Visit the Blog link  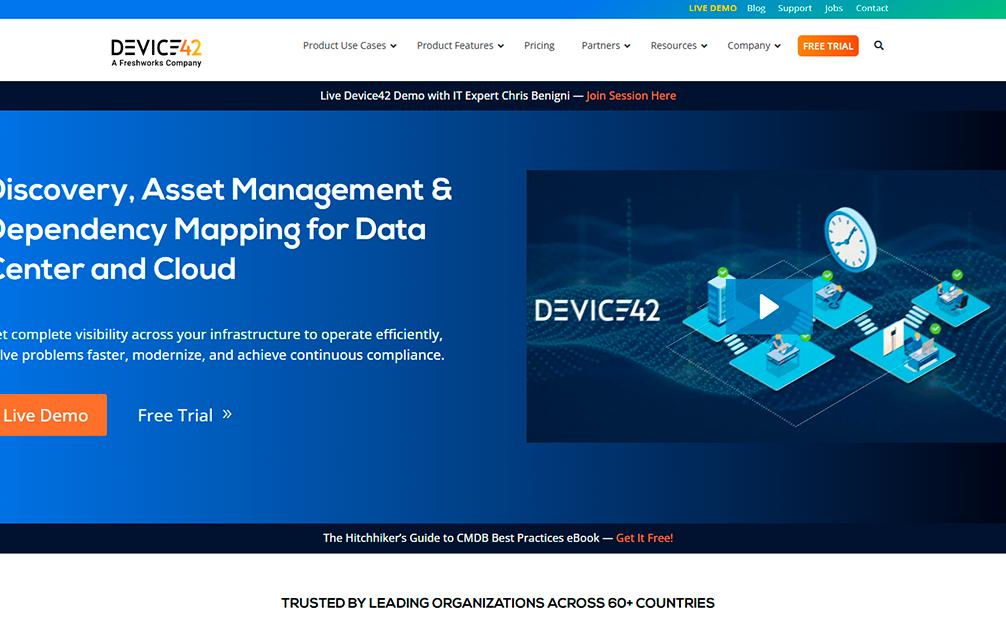point(756,8)
